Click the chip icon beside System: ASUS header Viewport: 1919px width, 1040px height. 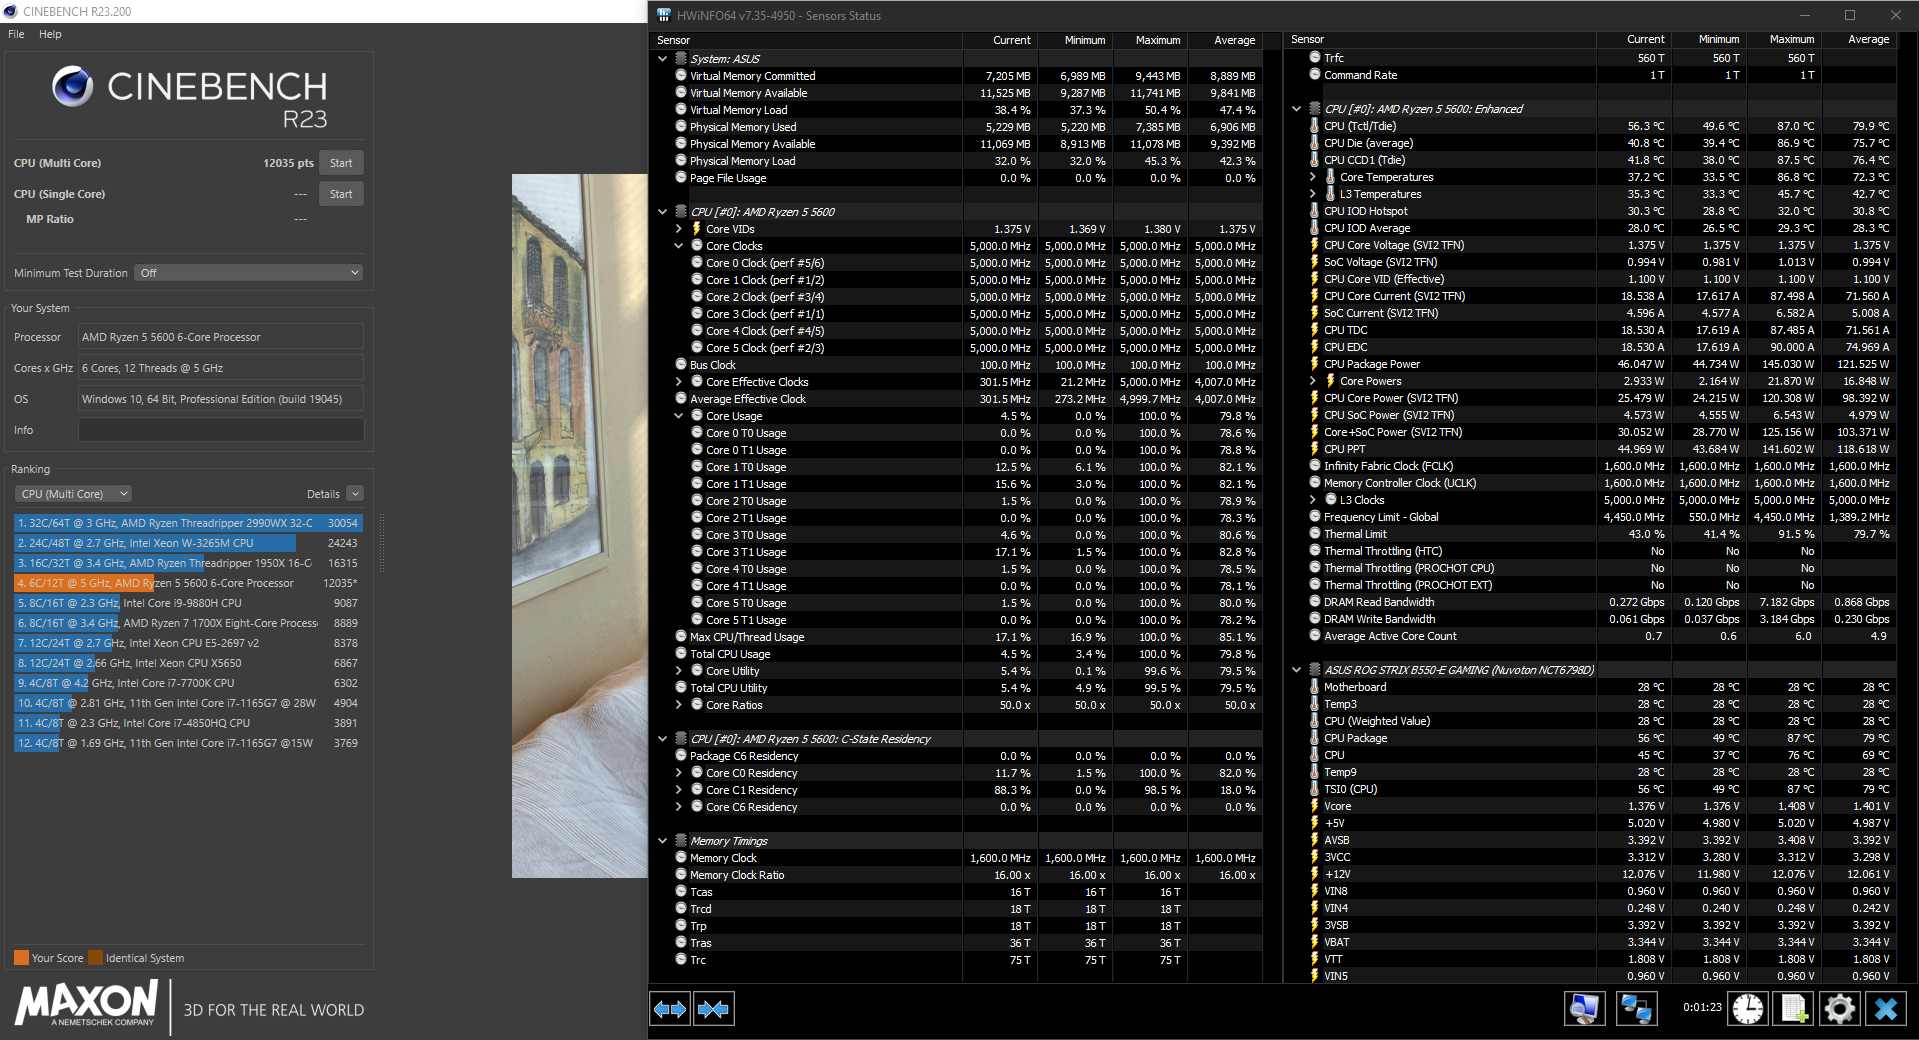pyautogui.click(x=681, y=59)
